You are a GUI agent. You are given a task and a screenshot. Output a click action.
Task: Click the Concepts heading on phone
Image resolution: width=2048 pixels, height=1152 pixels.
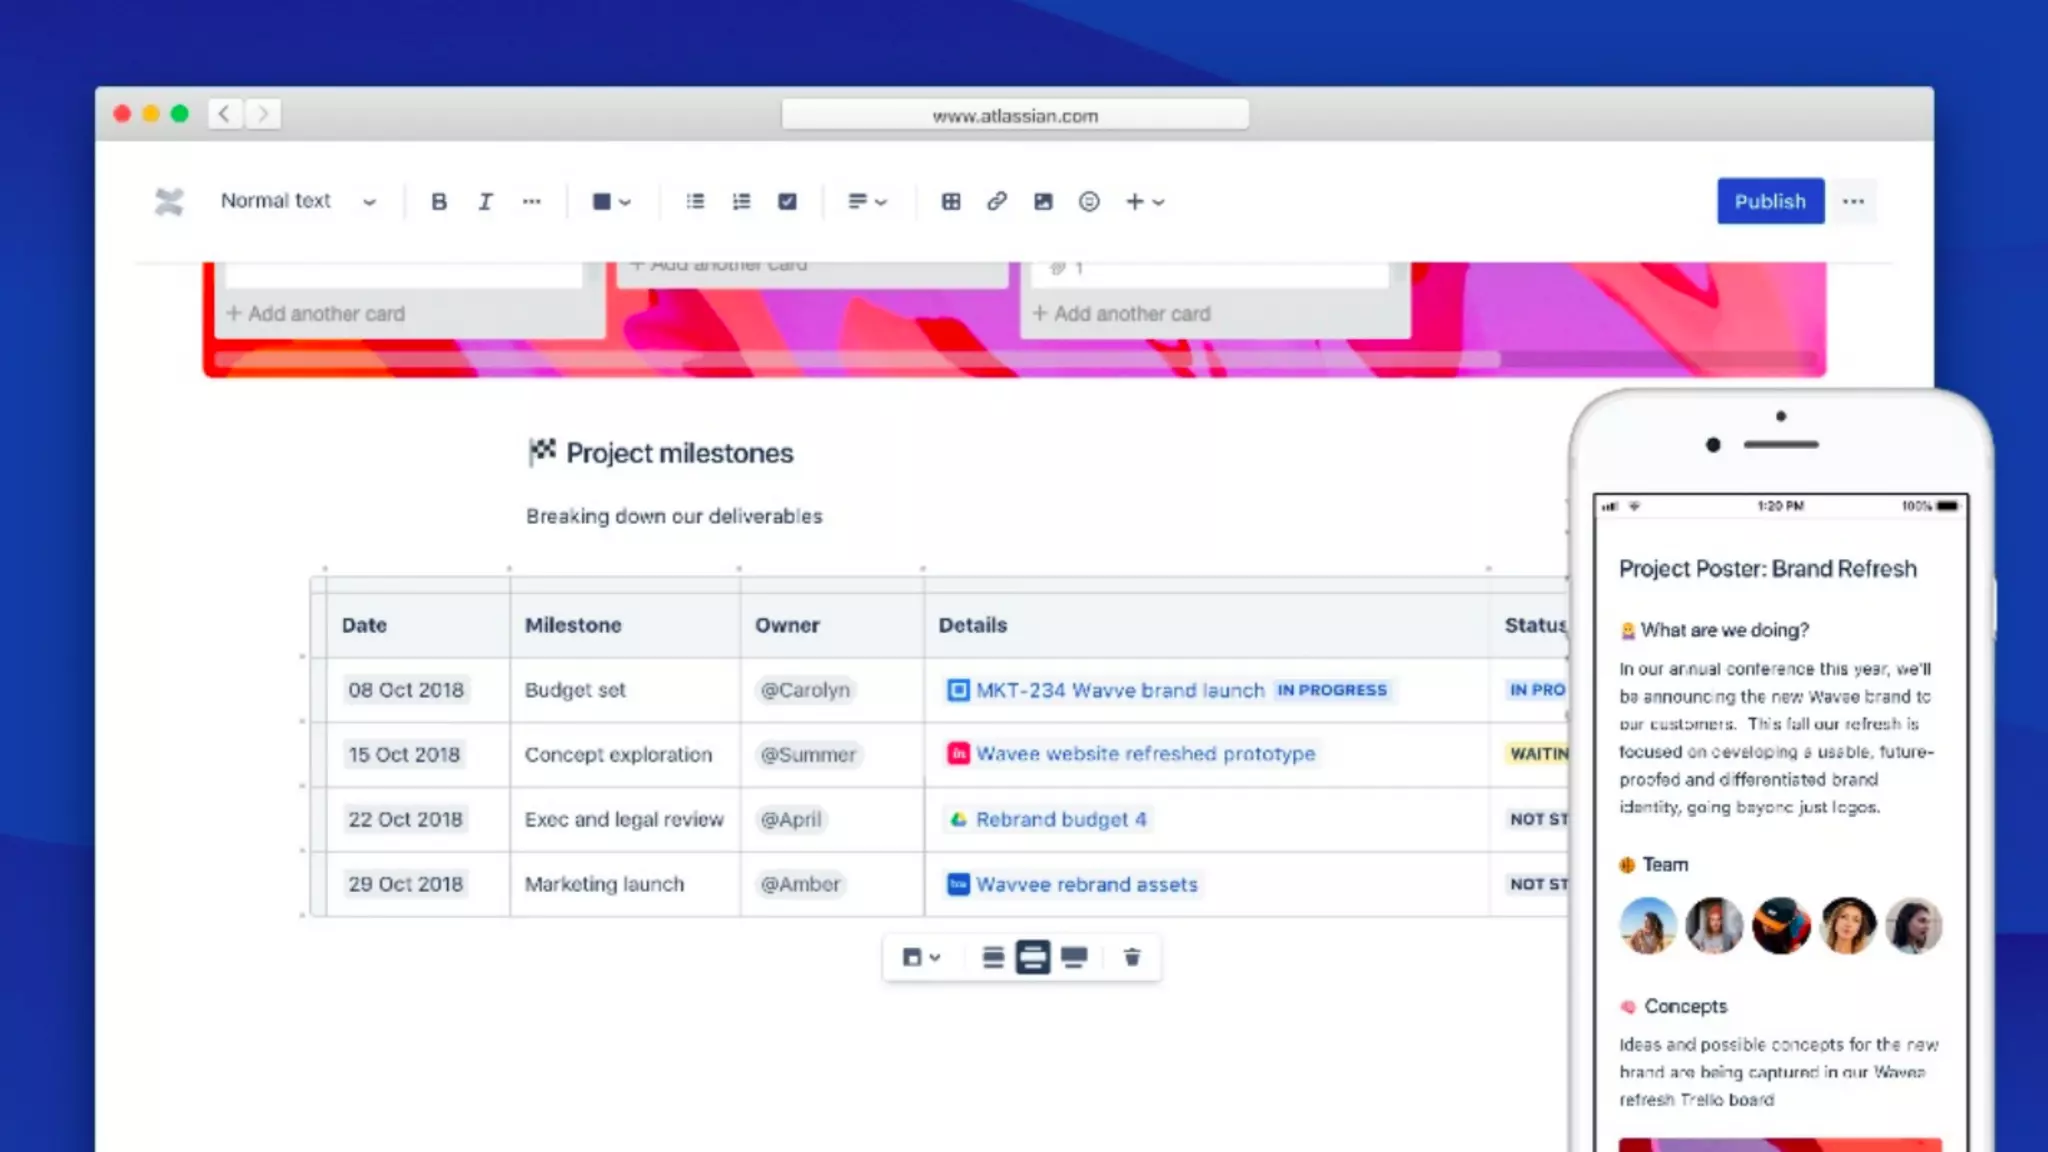point(1685,1006)
